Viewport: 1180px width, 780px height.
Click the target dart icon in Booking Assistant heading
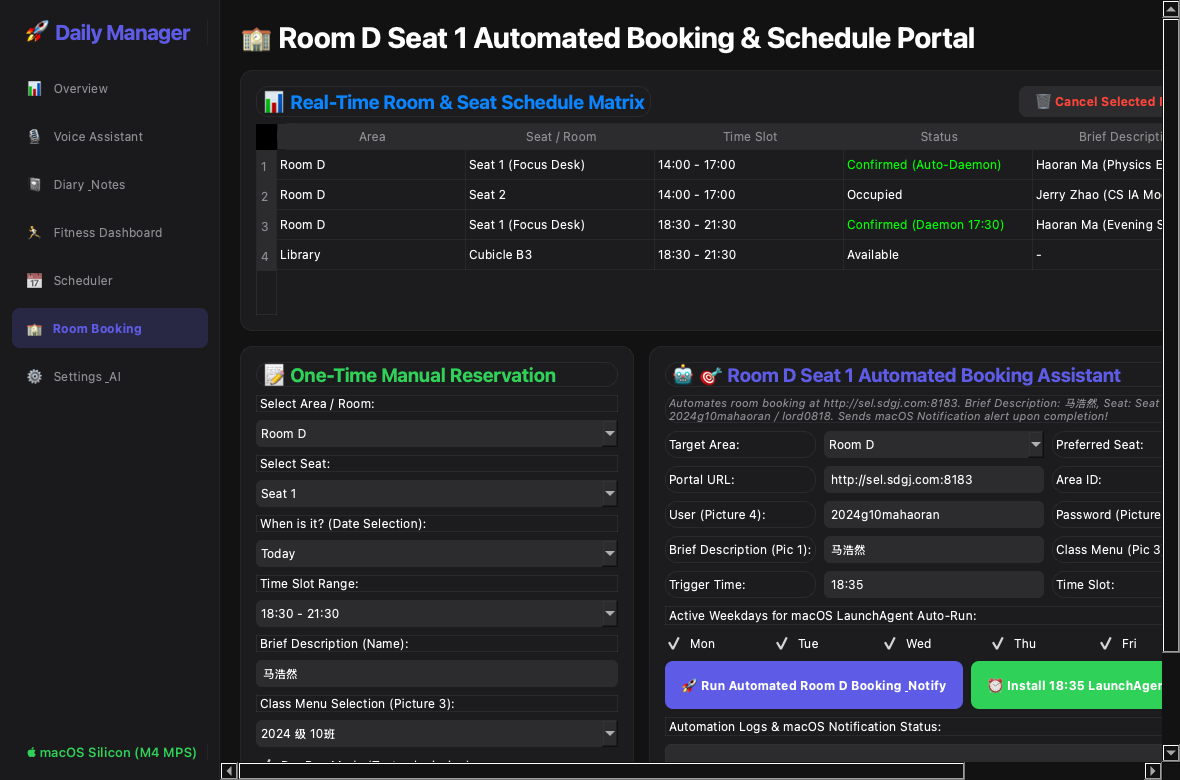pos(710,375)
